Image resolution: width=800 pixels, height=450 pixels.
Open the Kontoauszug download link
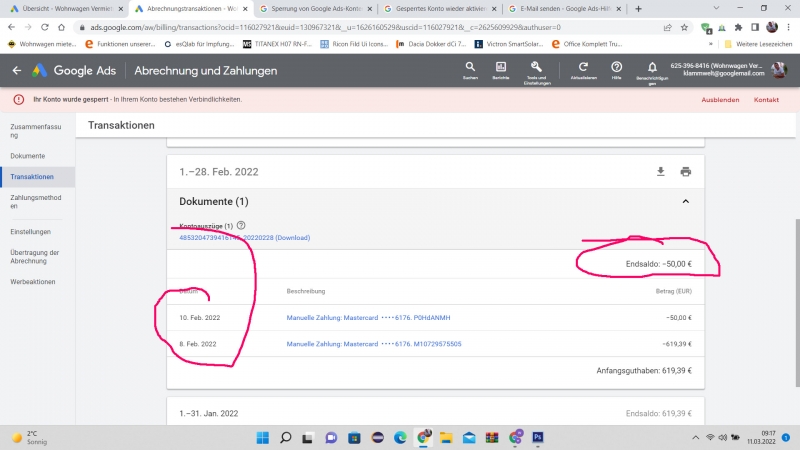(244, 238)
